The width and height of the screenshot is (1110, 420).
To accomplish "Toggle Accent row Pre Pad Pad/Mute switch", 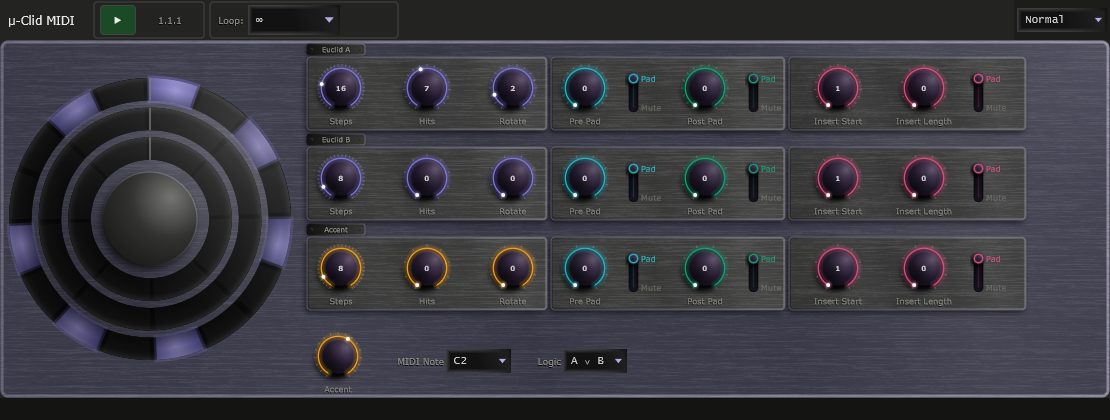I will [x=633, y=273].
